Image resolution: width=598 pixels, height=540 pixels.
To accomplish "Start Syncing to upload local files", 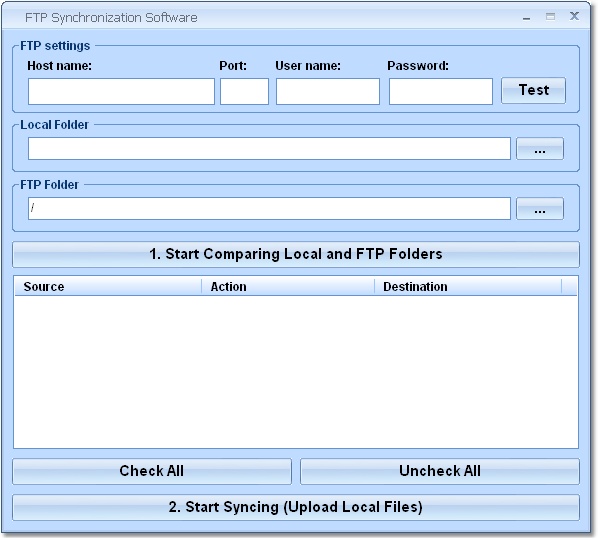I will (296, 508).
